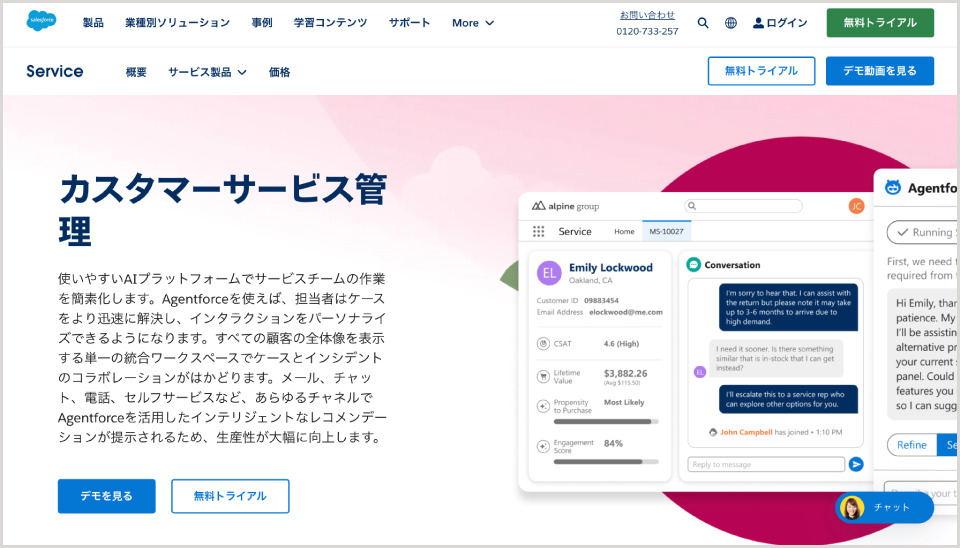Viewport: 960px width, 548px height.
Task: Open the 業種別ソリューション menu
Action: (x=178, y=23)
